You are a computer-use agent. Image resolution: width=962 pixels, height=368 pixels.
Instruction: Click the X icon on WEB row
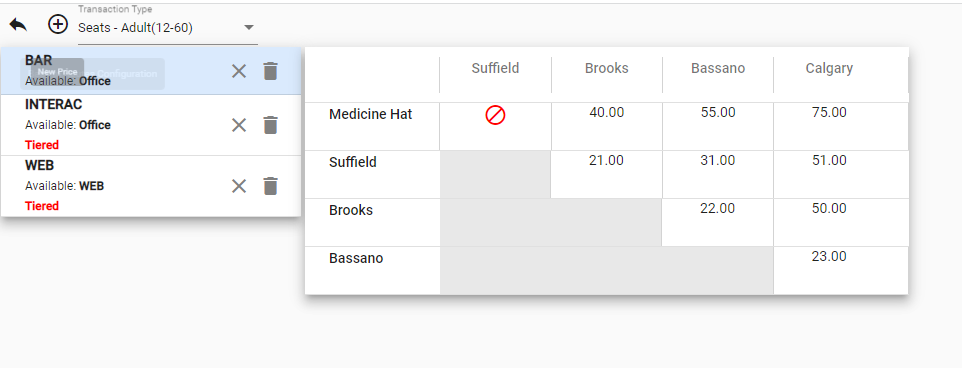[x=239, y=186]
